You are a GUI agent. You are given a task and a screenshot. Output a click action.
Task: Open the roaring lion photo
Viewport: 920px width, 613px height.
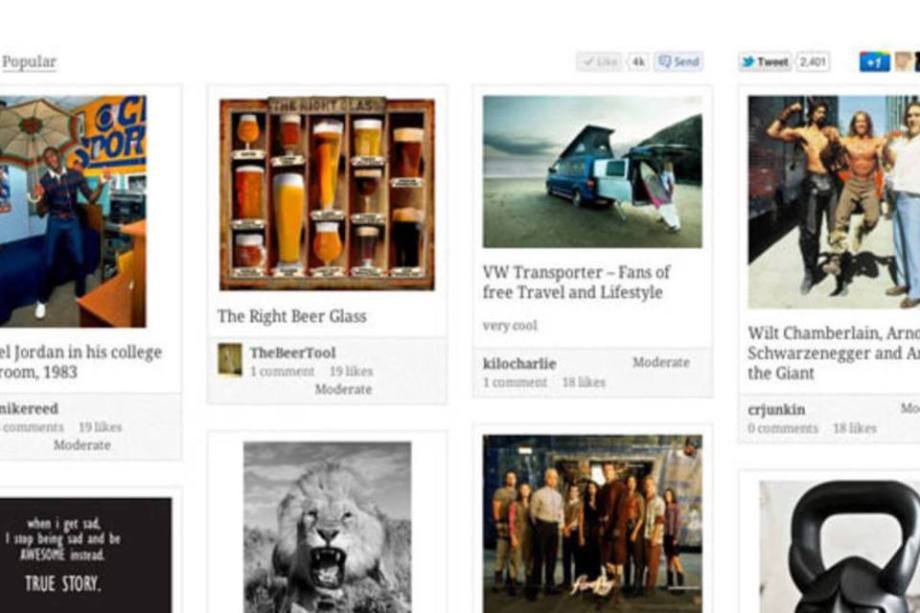pos(327,527)
